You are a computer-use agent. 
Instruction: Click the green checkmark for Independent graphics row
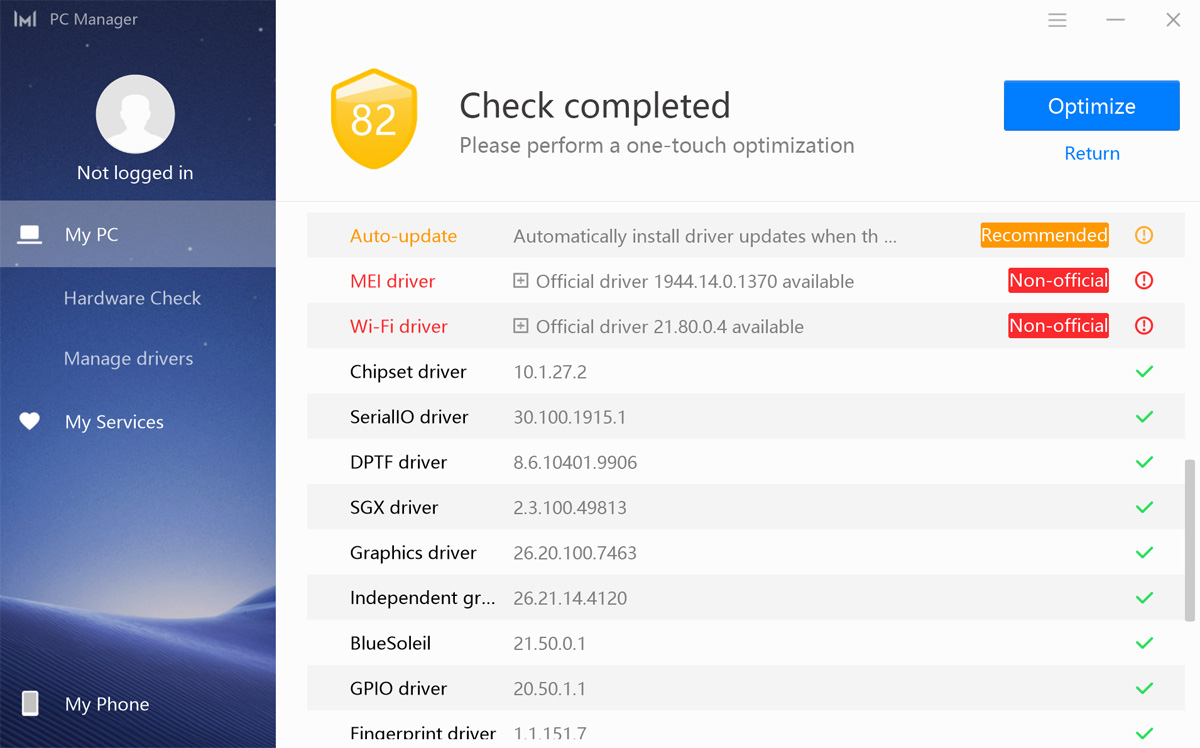[1145, 598]
